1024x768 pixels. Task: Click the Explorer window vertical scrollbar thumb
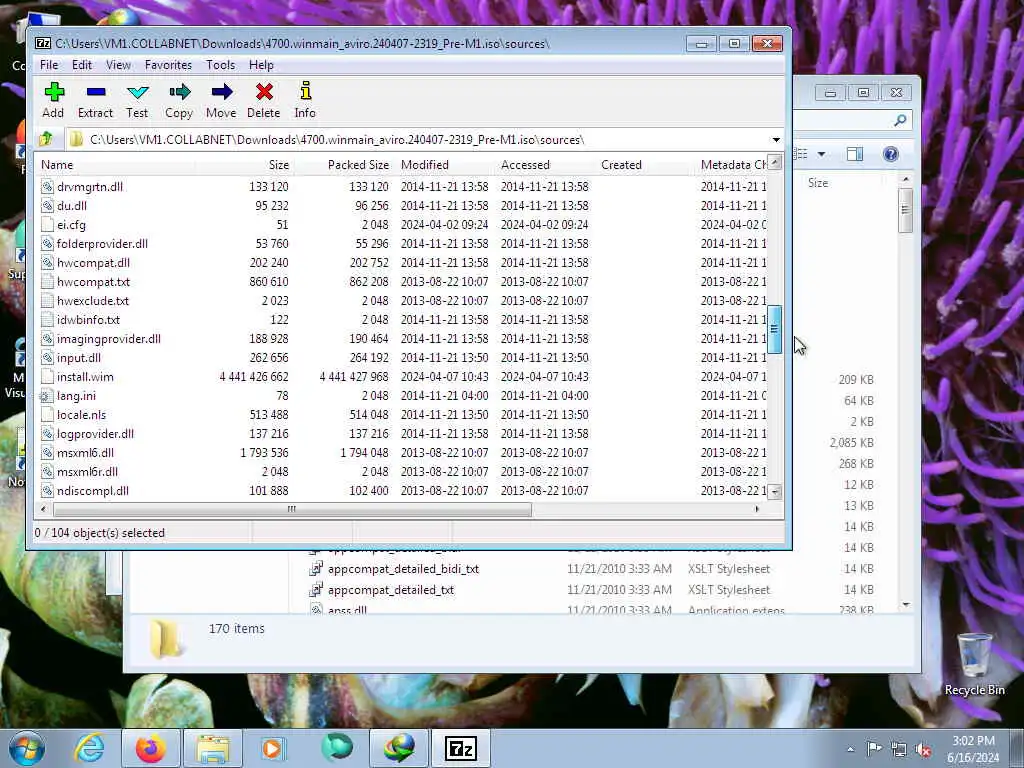click(x=905, y=210)
